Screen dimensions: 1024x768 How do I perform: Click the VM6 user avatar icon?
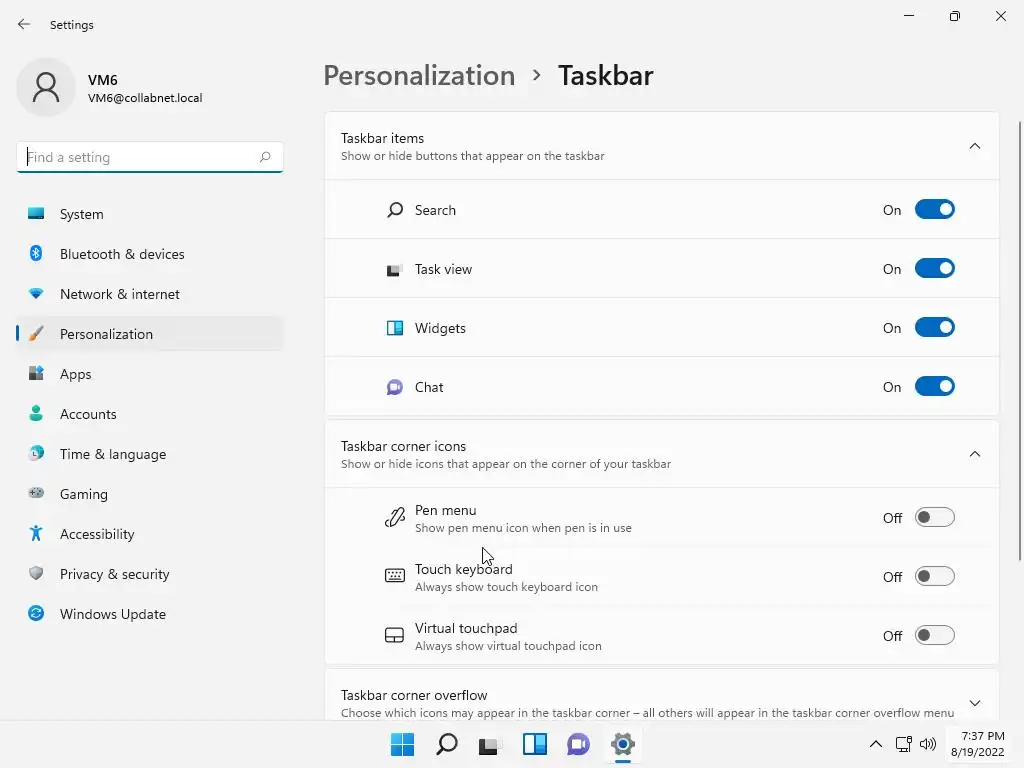tap(46, 87)
